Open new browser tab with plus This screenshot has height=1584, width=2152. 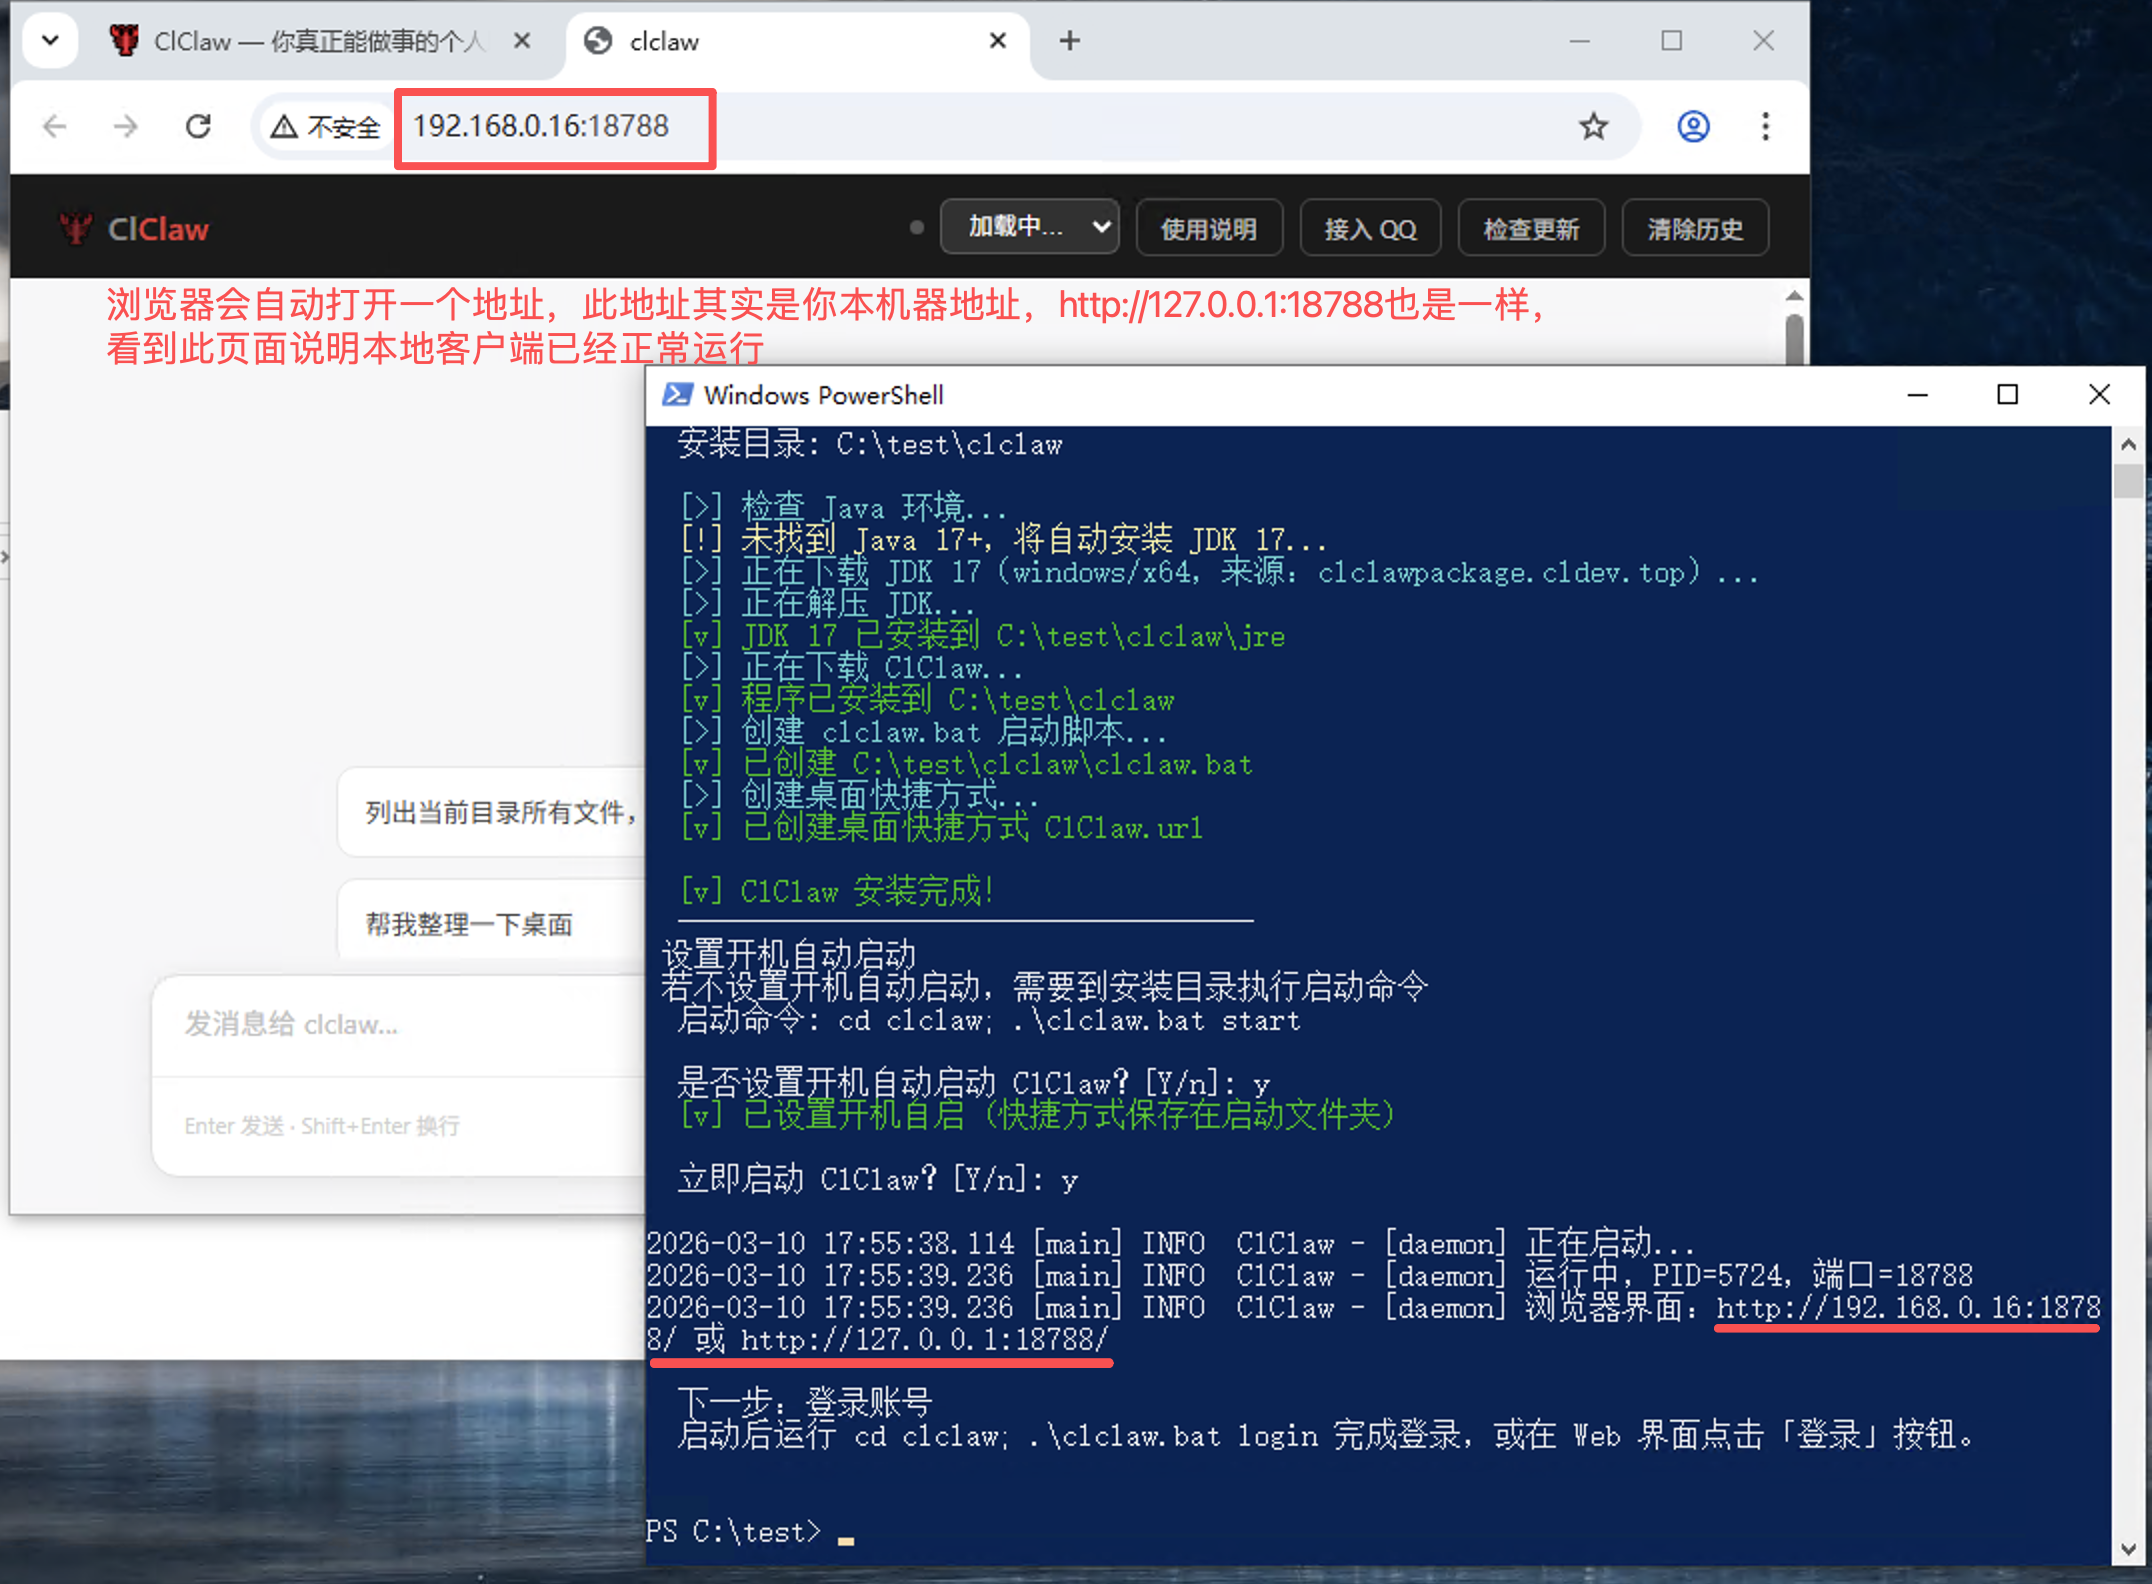1069,41
